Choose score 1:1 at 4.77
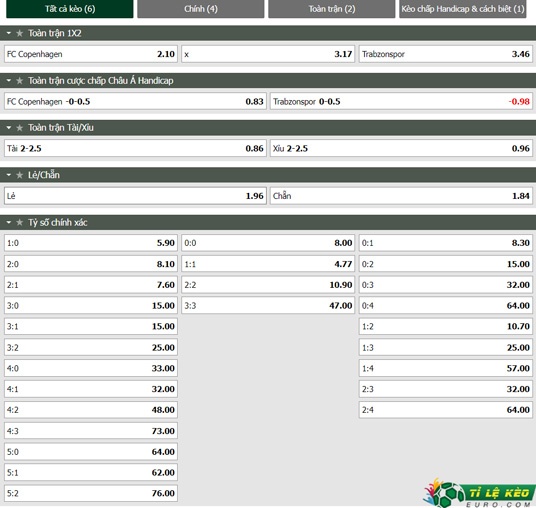 [x=268, y=264]
